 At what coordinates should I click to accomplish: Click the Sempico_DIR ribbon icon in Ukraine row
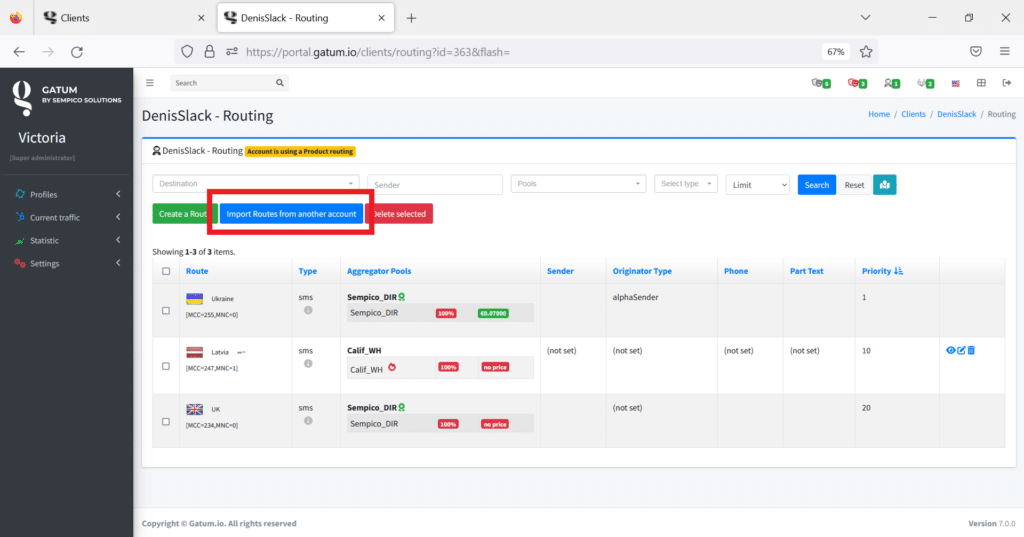402,297
